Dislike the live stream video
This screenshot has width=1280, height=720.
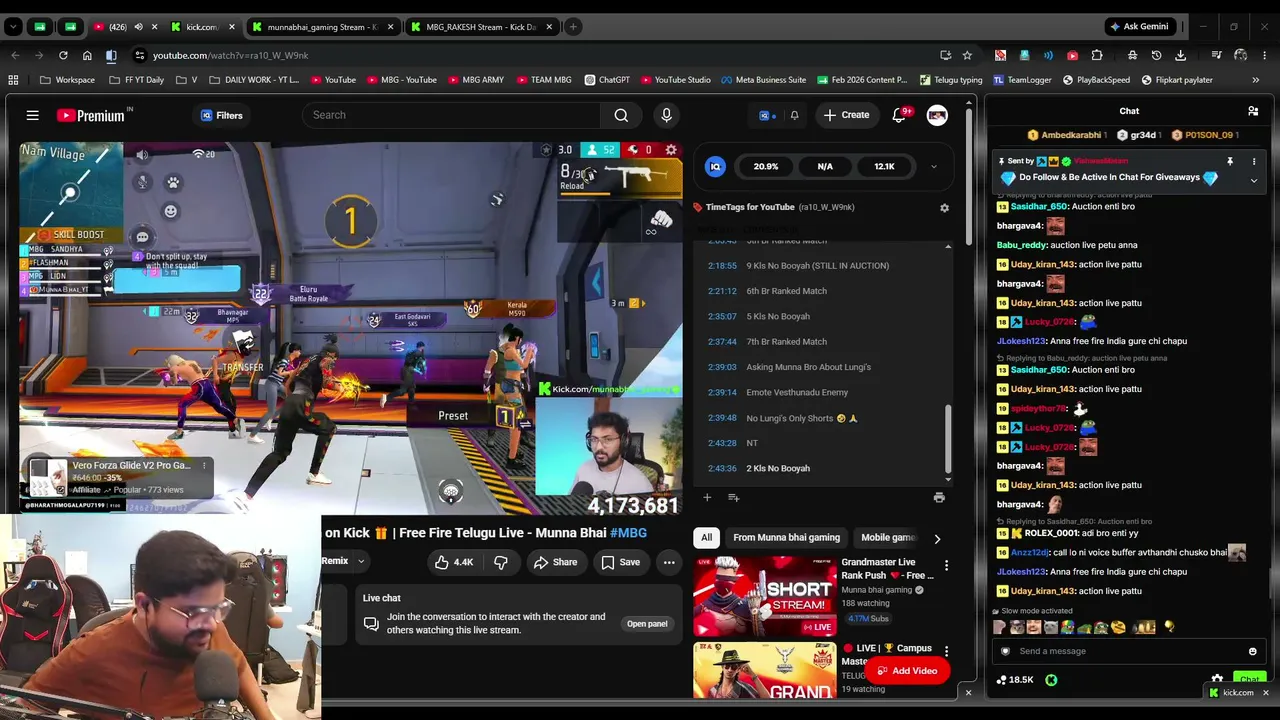coord(501,562)
